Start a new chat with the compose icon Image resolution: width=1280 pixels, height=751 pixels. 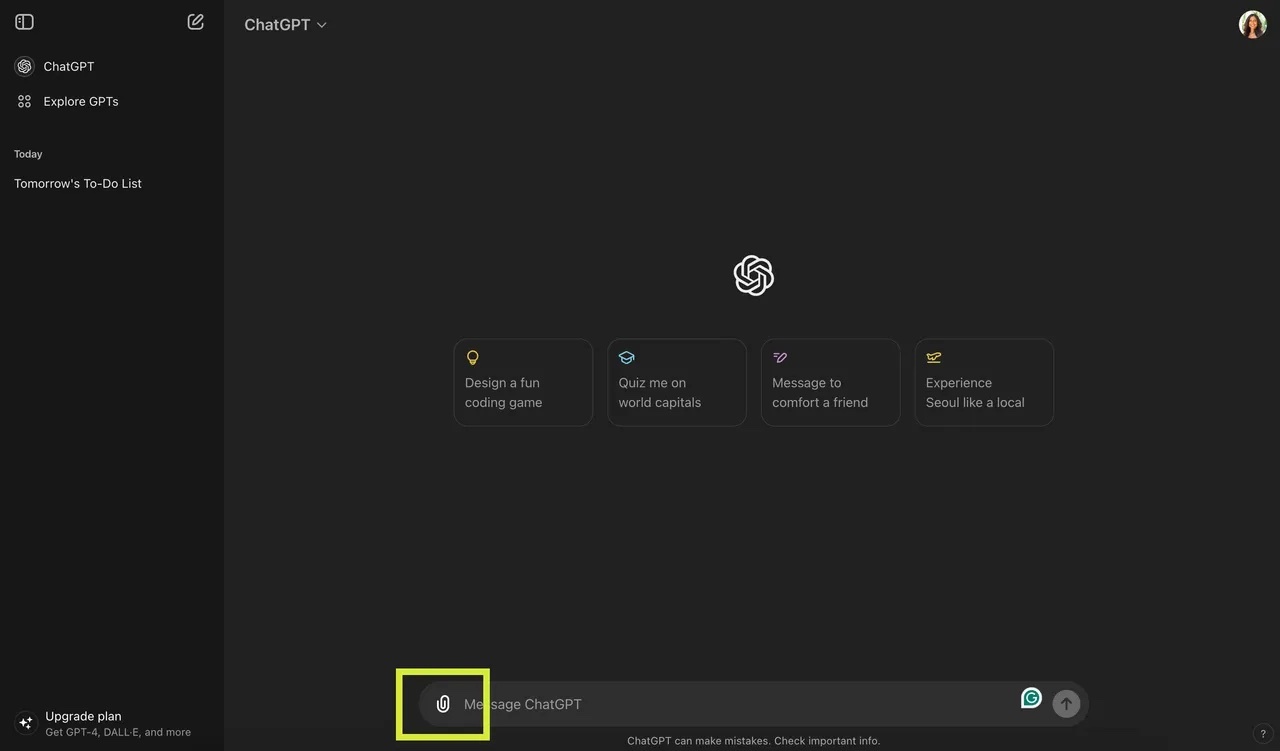click(196, 22)
